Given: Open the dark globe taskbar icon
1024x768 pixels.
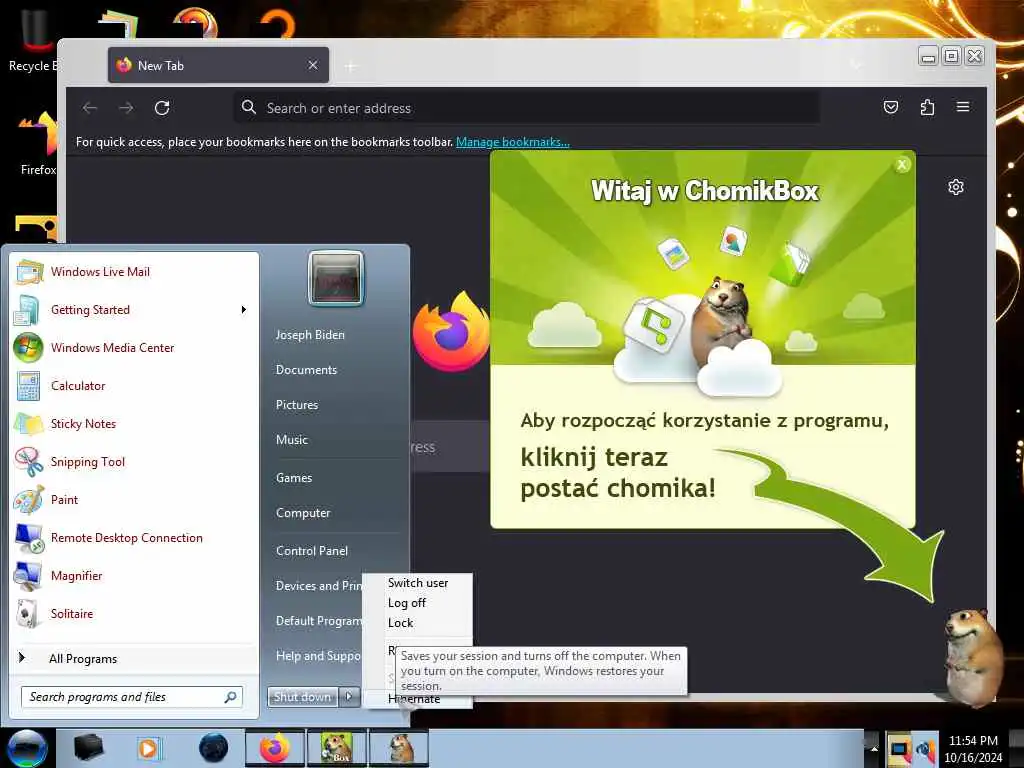Looking at the screenshot, I should click(214, 748).
